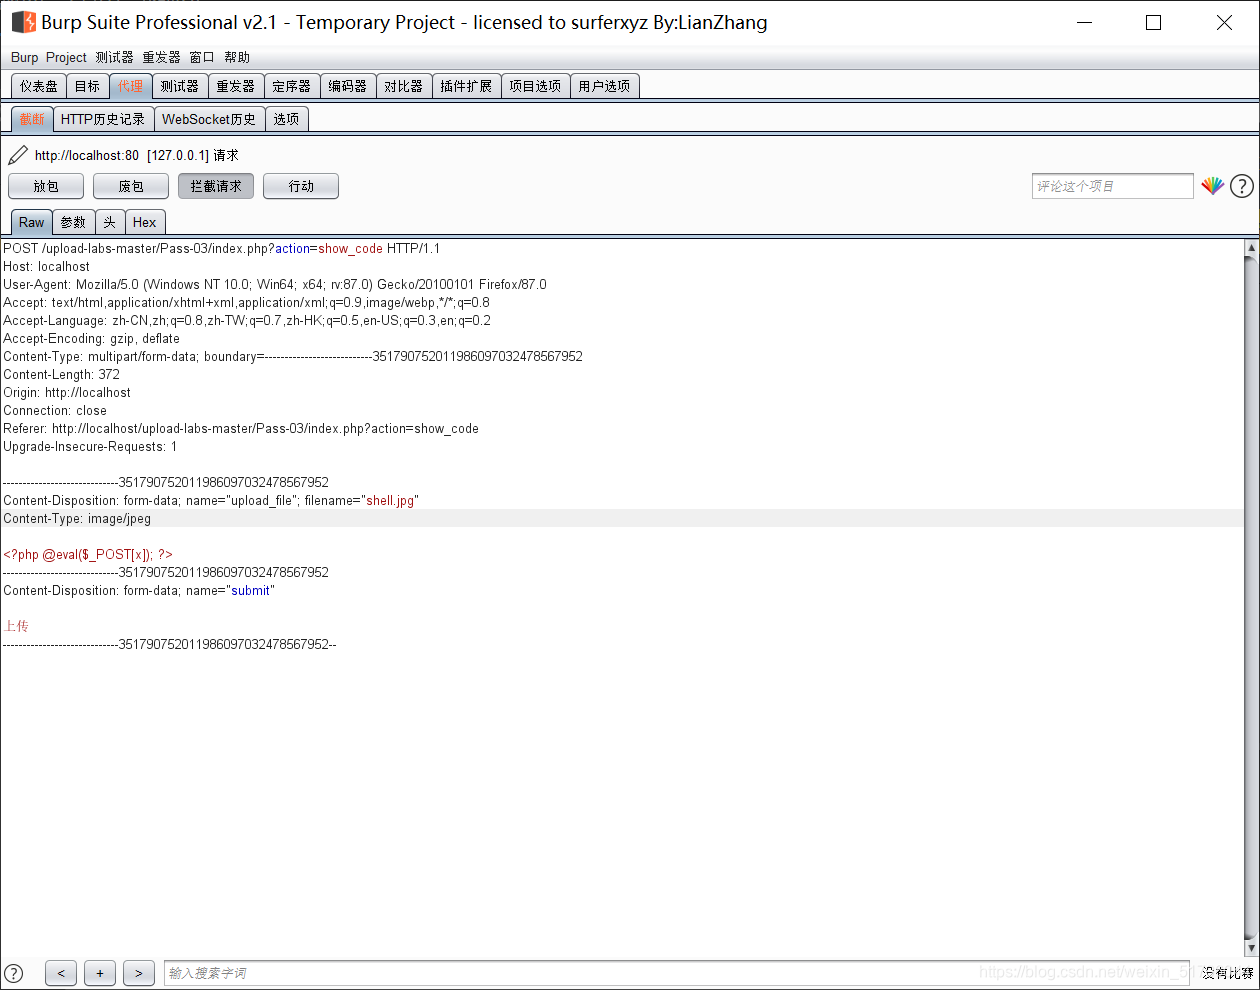The image size is (1260, 990).
Task: Click the bottom-left help question mark icon
Action: pyautogui.click(x=14, y=972)
